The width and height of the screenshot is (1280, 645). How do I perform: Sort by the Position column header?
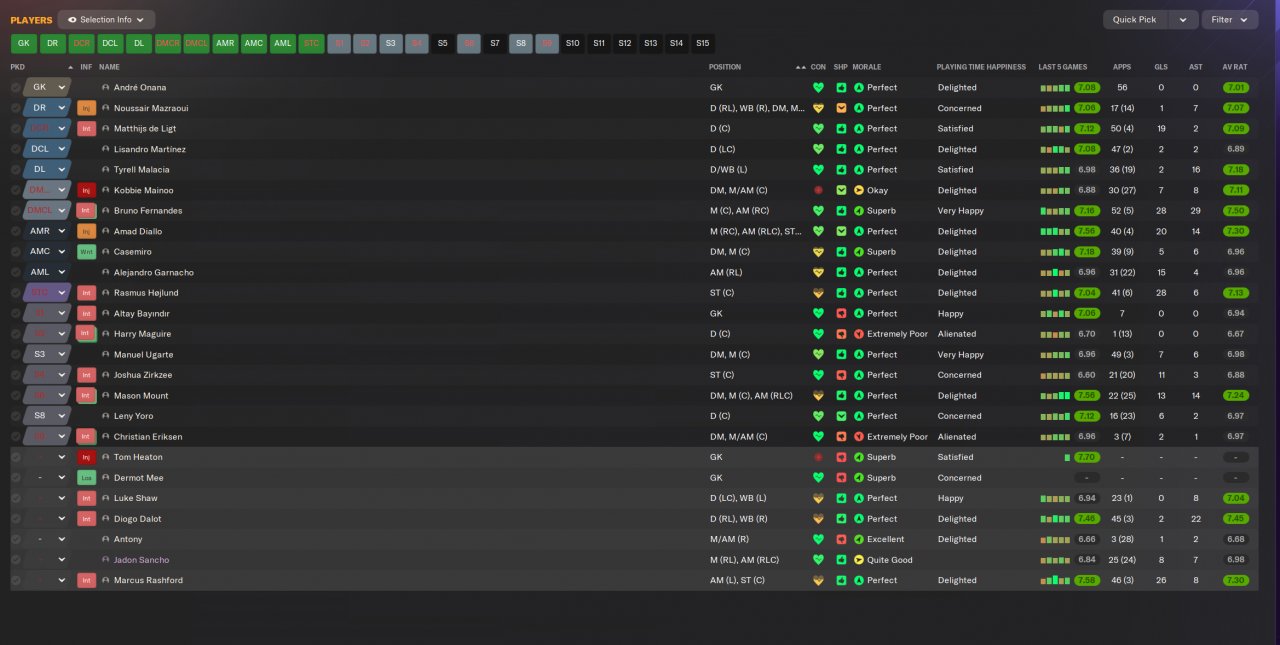point(725,67)
